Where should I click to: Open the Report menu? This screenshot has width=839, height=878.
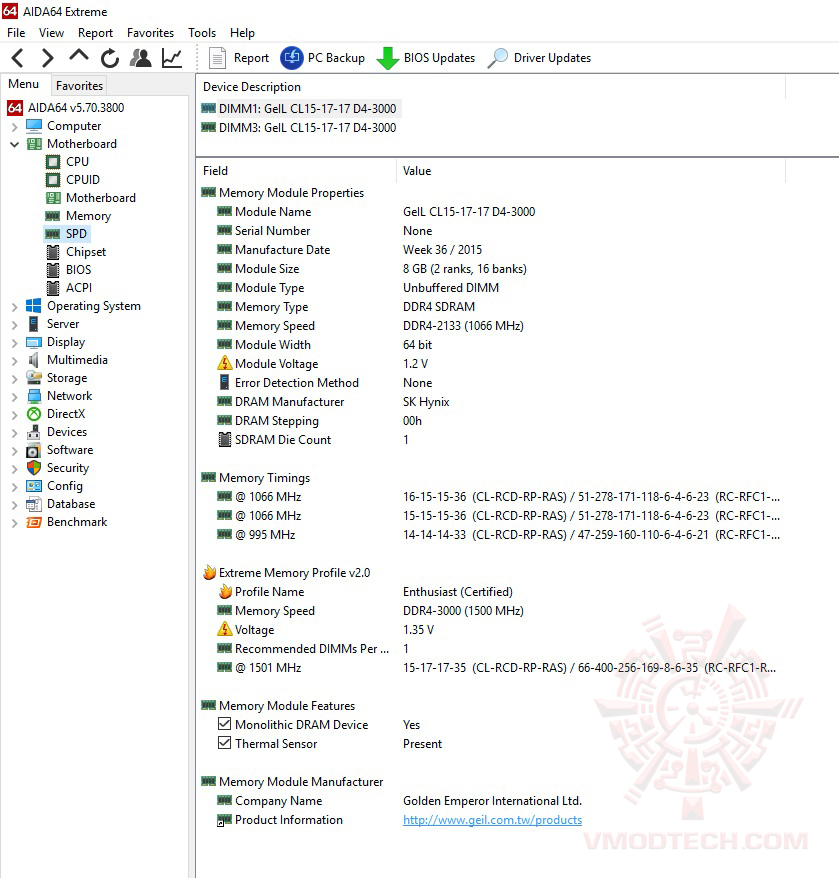[95, 32]
